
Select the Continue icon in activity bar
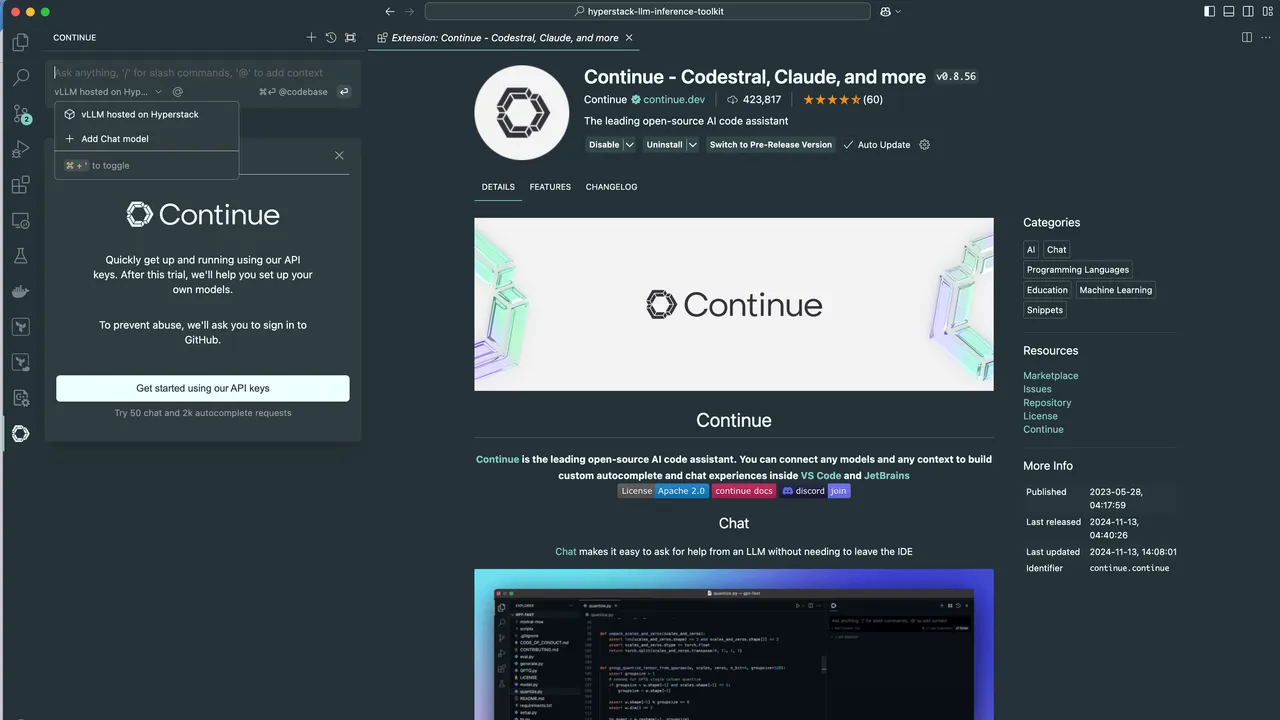tap(20, 433)
